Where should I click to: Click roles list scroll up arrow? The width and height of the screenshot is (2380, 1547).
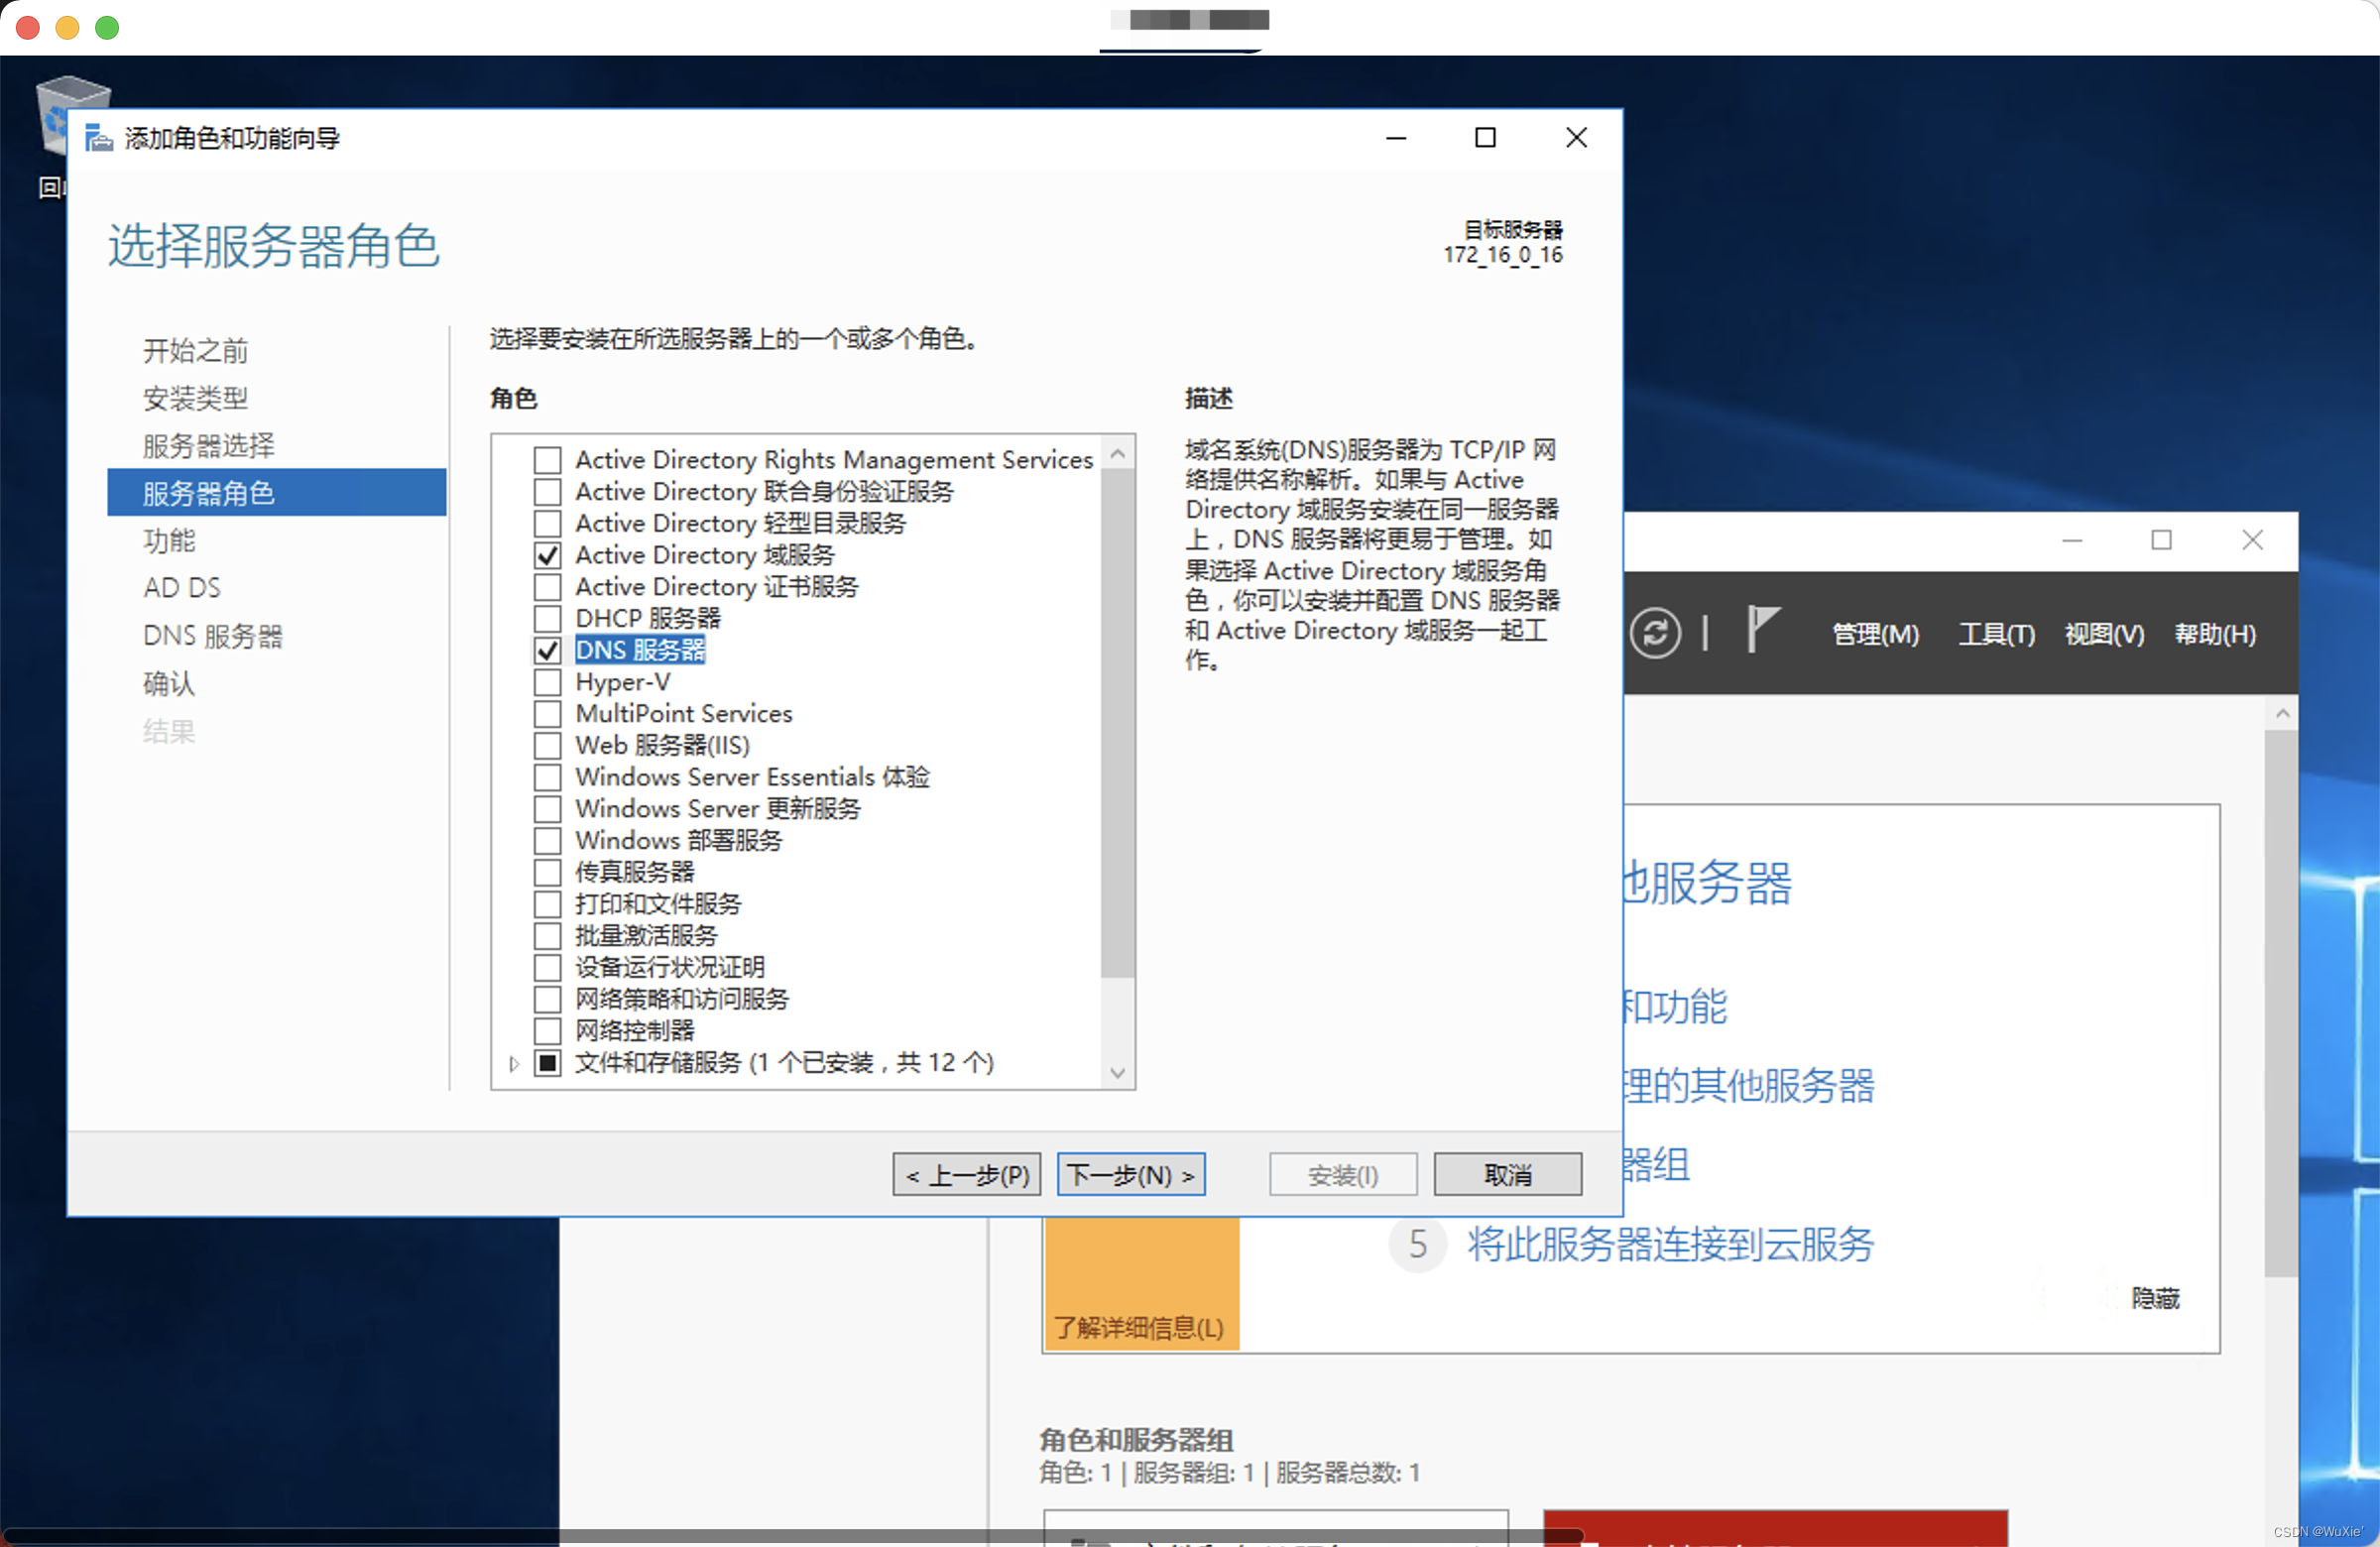click(x=1118, y=454)
